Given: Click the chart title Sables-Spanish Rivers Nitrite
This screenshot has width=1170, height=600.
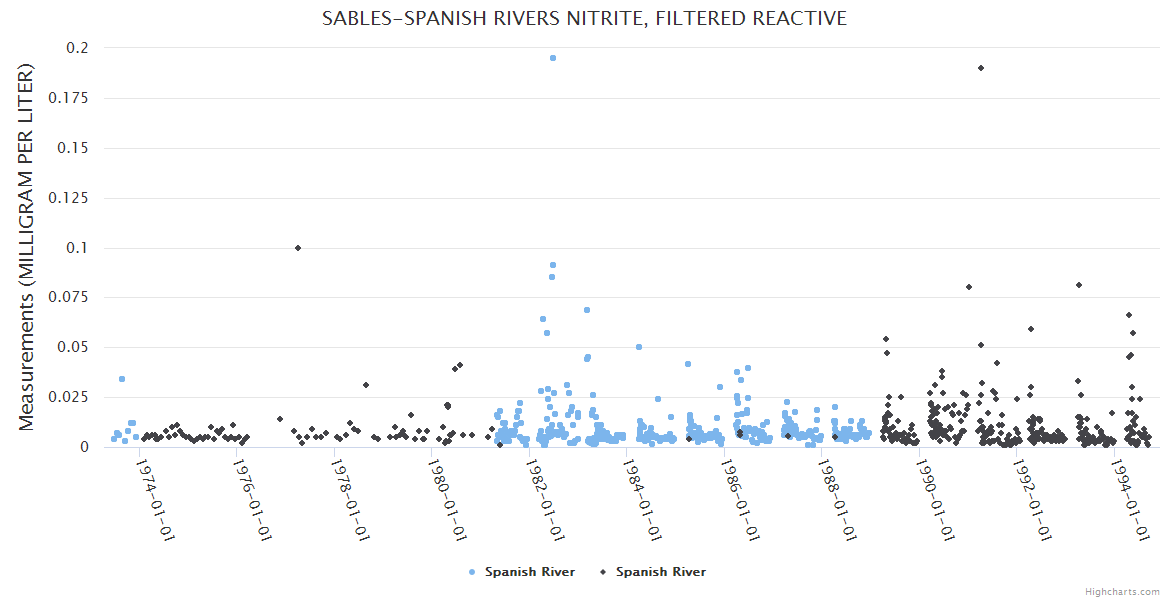Looking at the screenshot, I should coord(584,18).
